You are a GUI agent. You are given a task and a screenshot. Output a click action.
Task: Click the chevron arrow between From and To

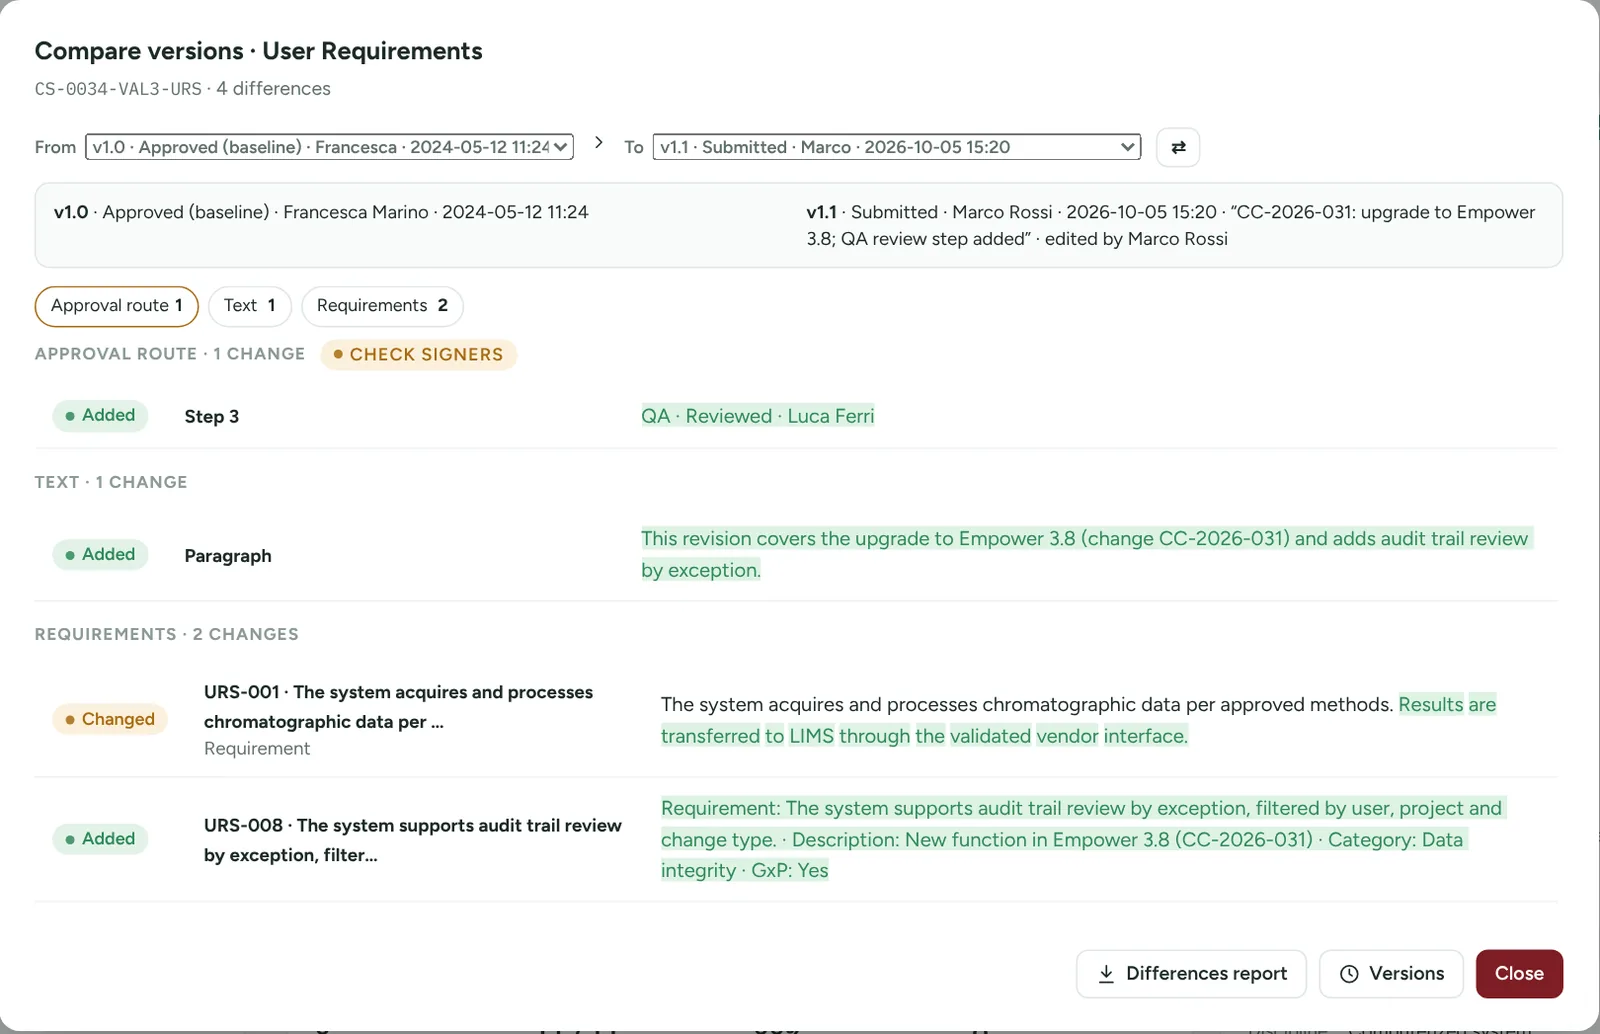(x=599, y=143)
